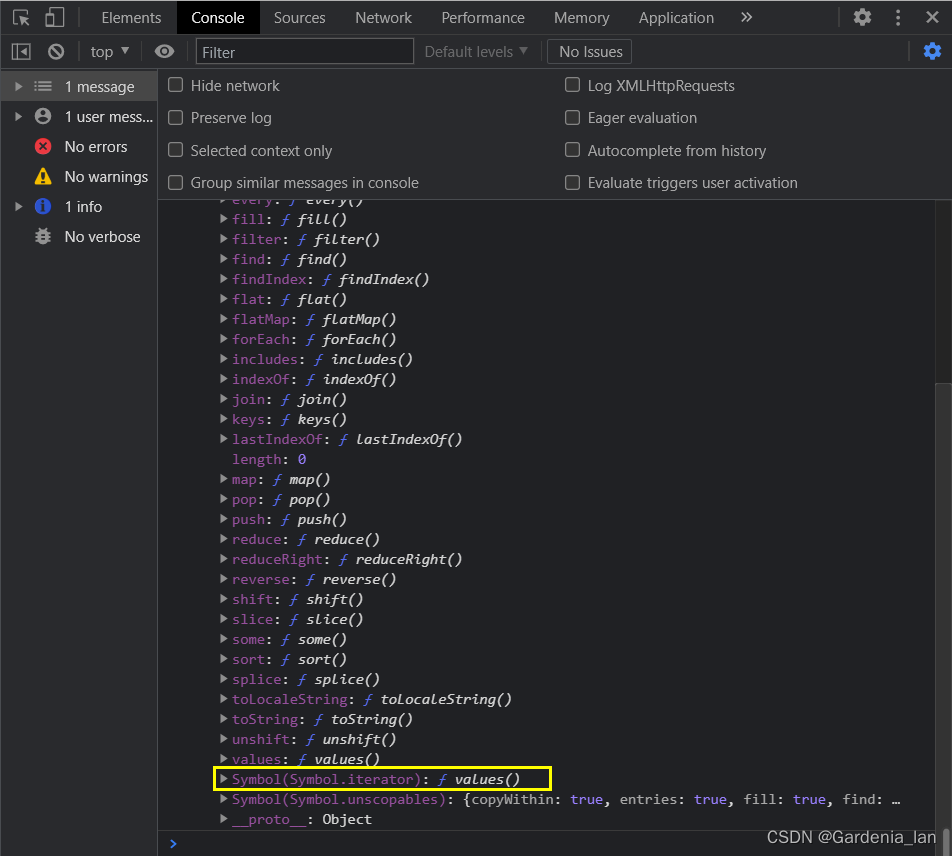This screenshot has width=952, height=856.
Task: Show more tabs with double chevron
Action: tap(746, 17)
